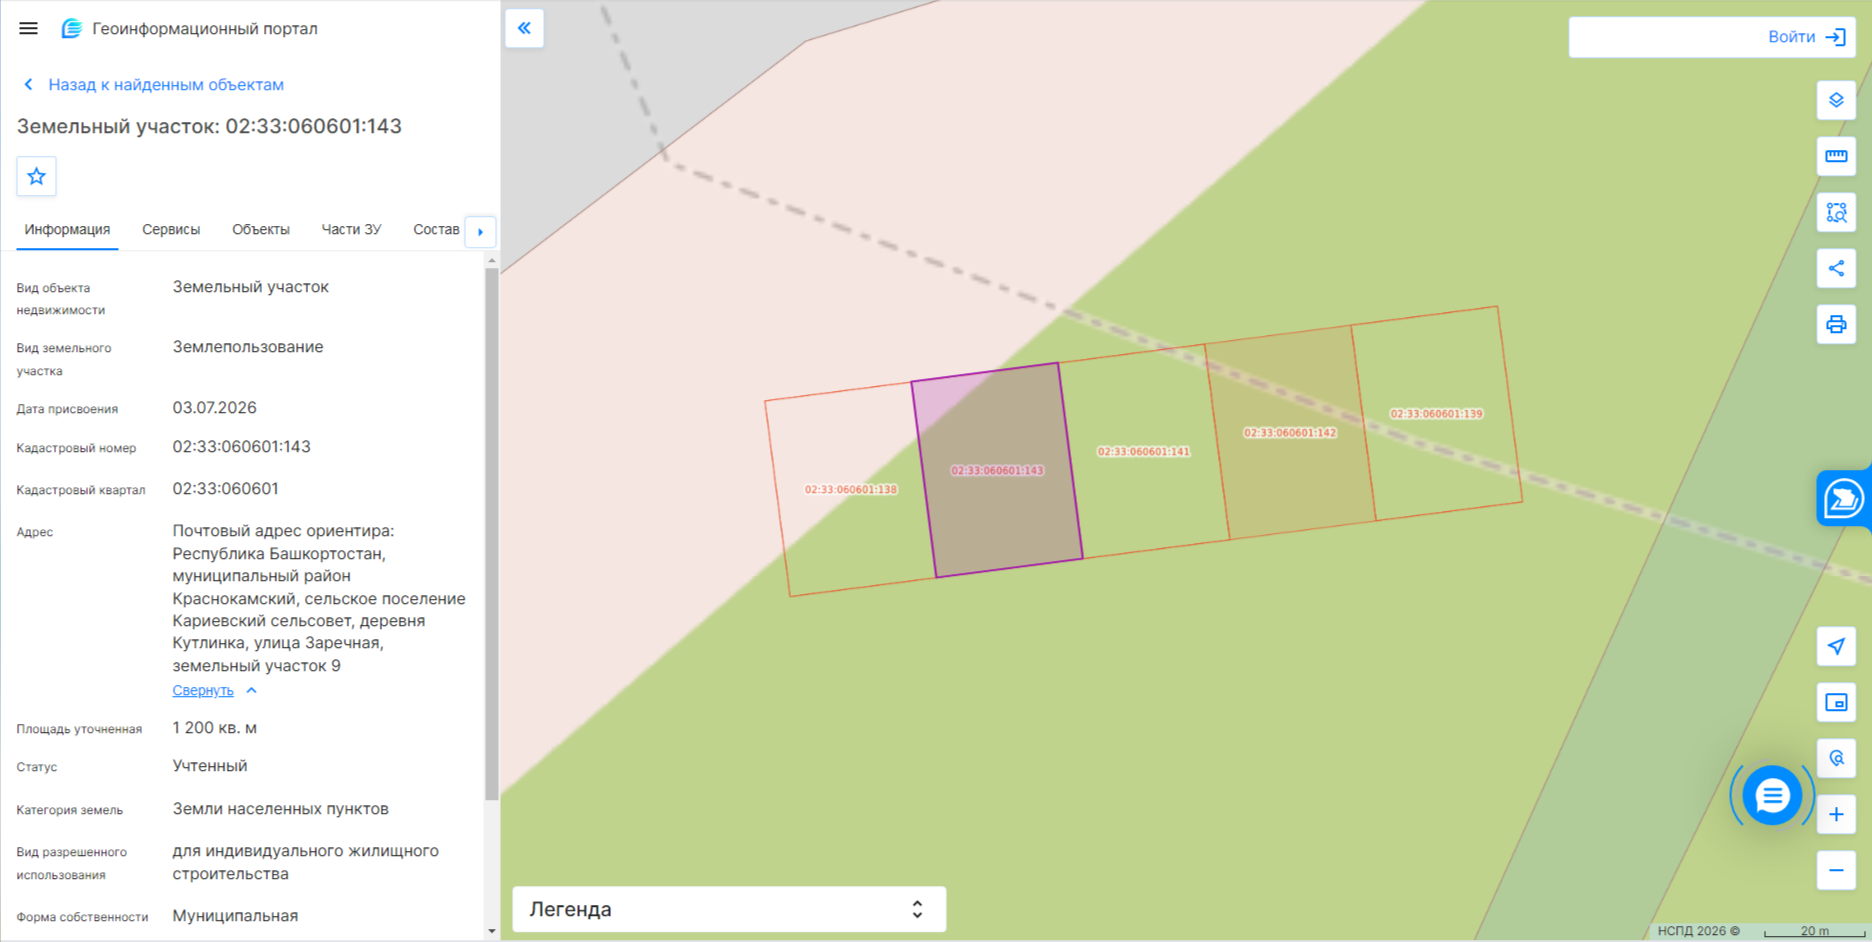Screen dimensions: 1872x942
Task: Open the side assistant chat tab
Action: (x=1843, y=498)
